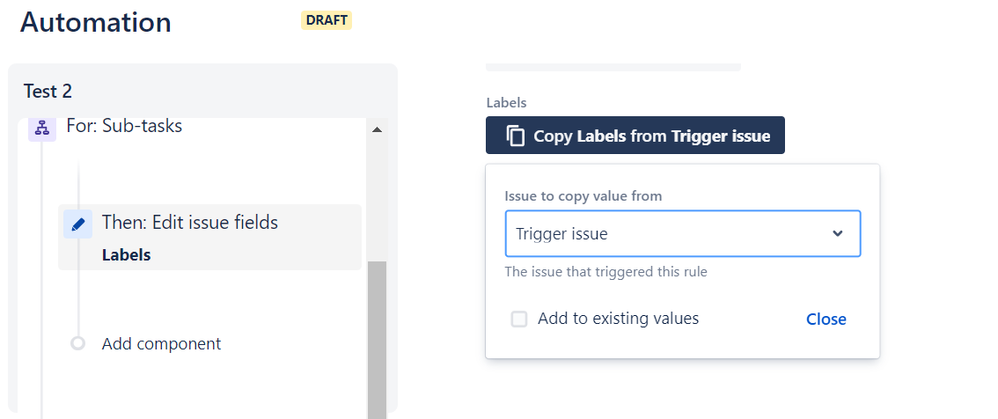Click Add component link

pos(161,344)
